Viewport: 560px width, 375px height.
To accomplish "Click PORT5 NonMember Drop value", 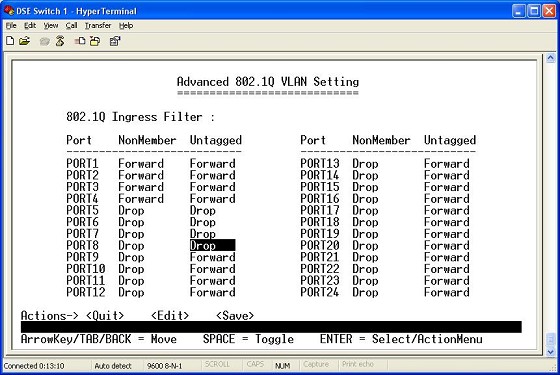I will [131, 210].
